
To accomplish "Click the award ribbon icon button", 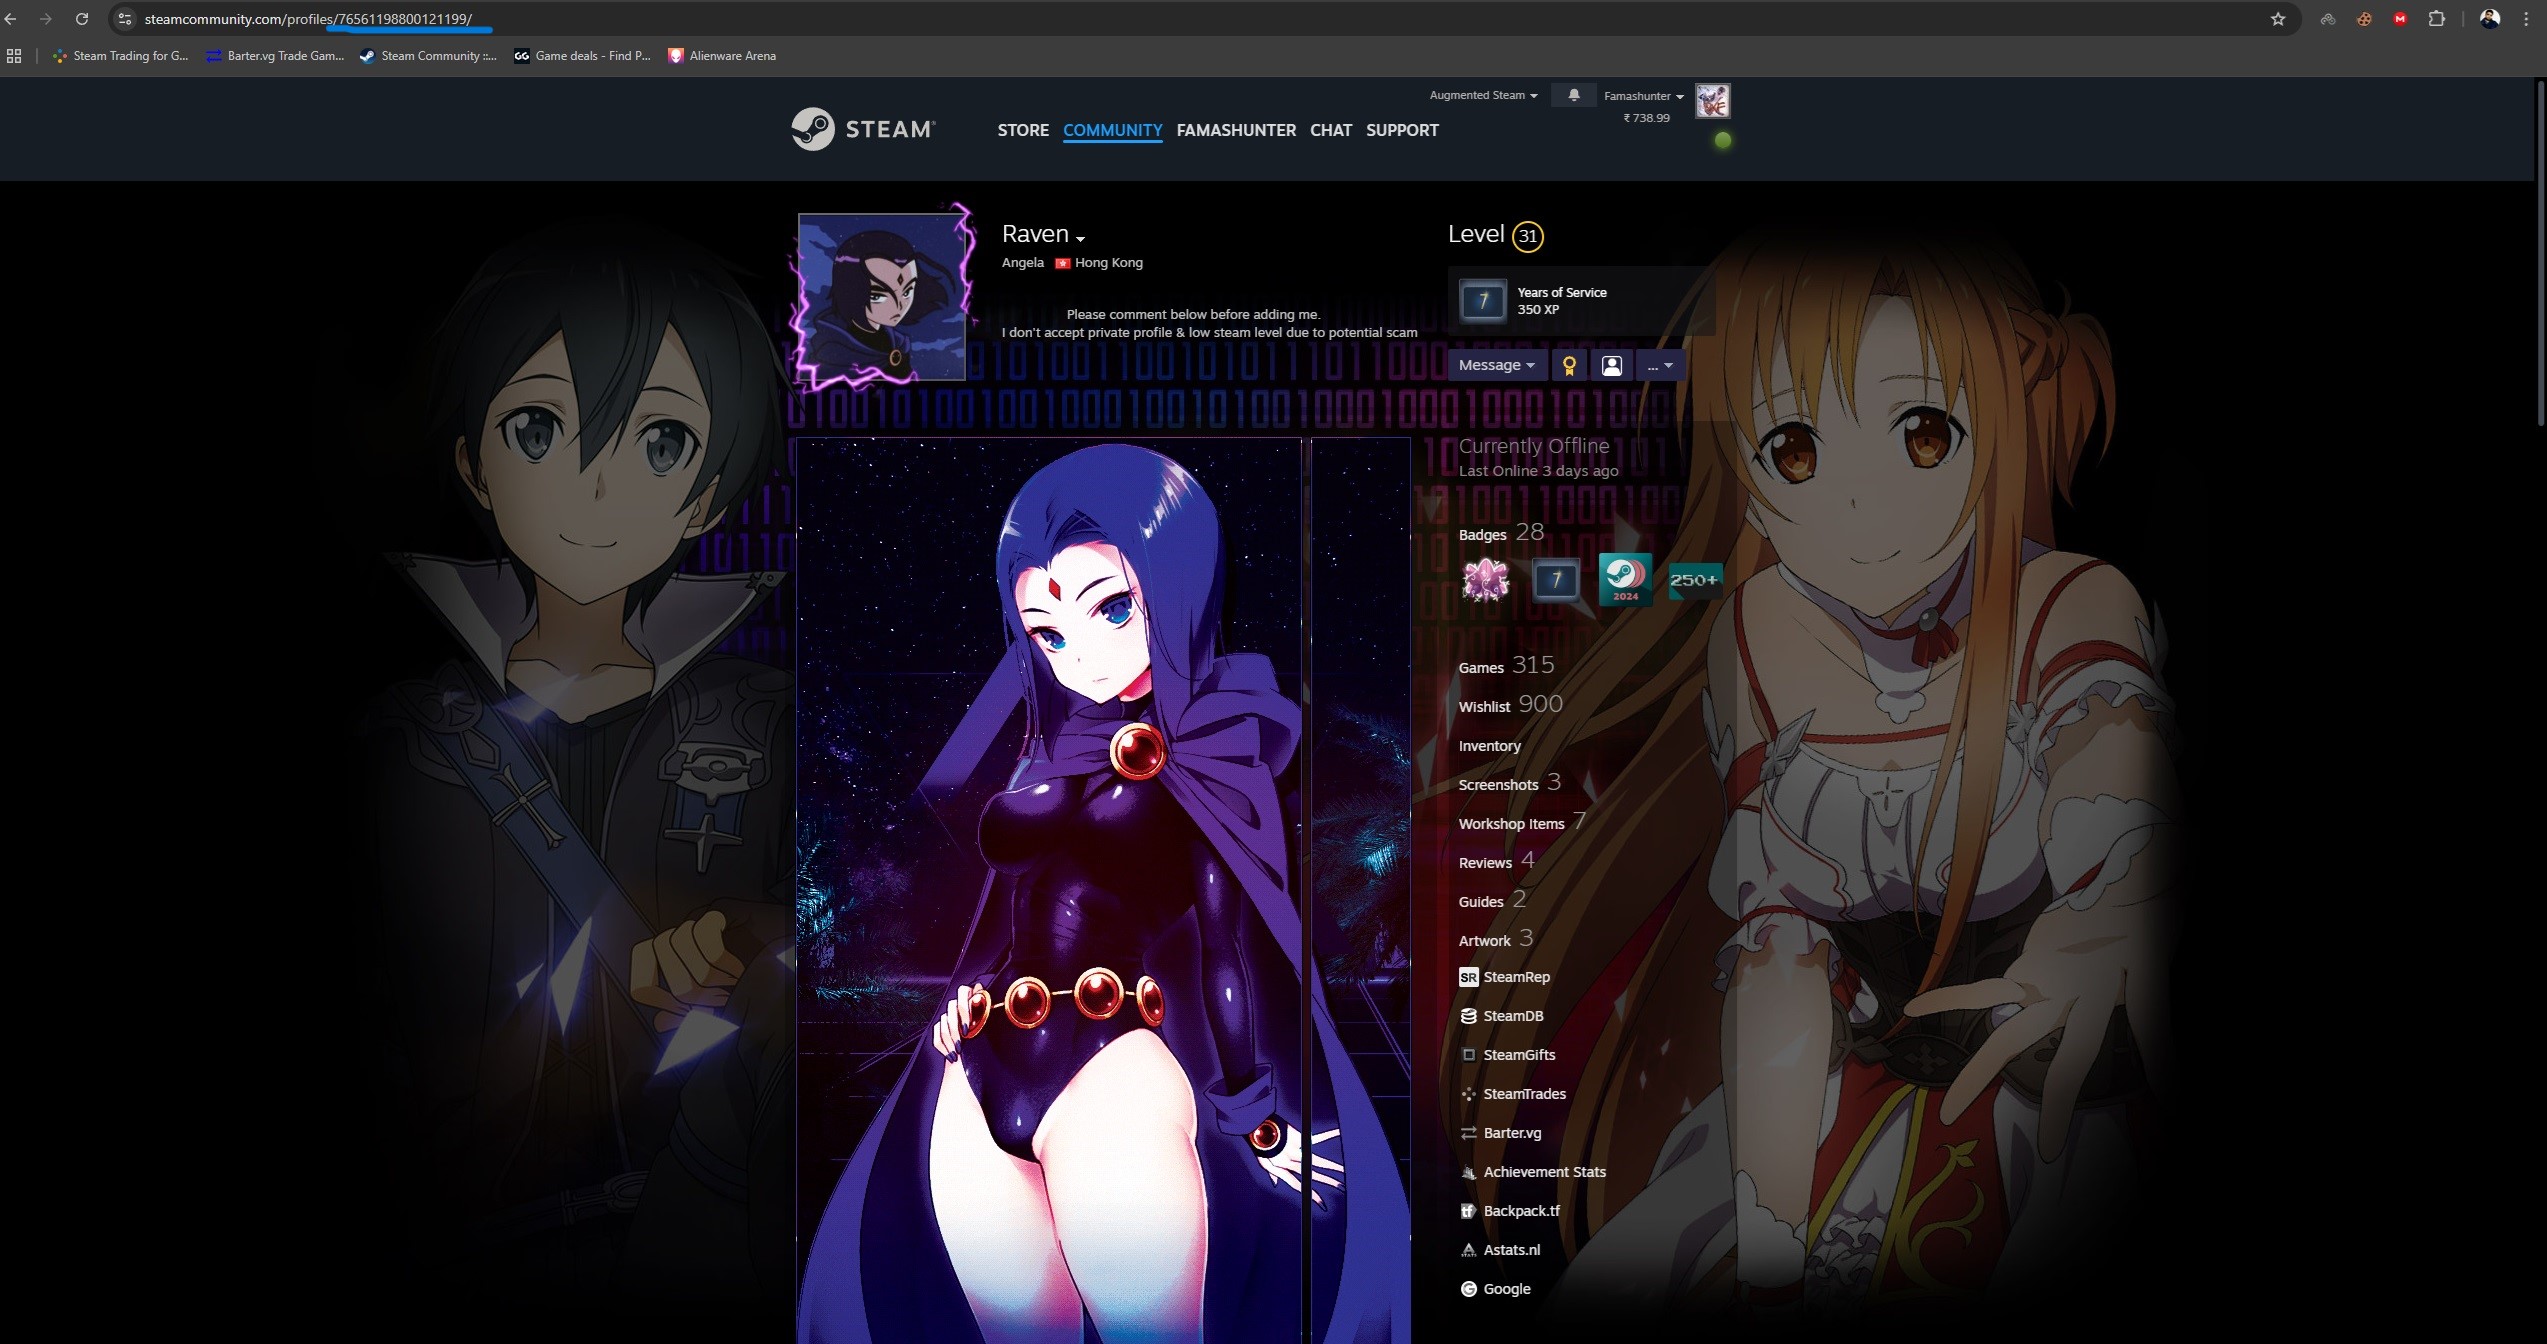I will (x=1569, y=365).
